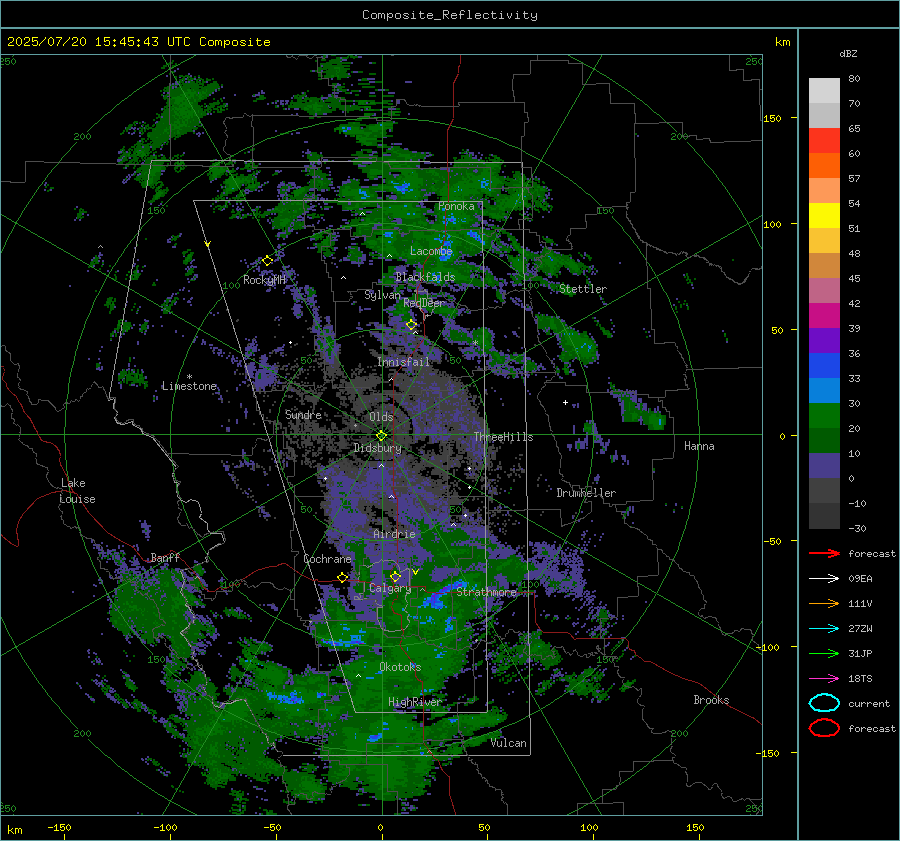Viewport: 900px width, 841px height.
Task: Click the green 31JP arrow in the legend
Action: (x=824, y=653)
